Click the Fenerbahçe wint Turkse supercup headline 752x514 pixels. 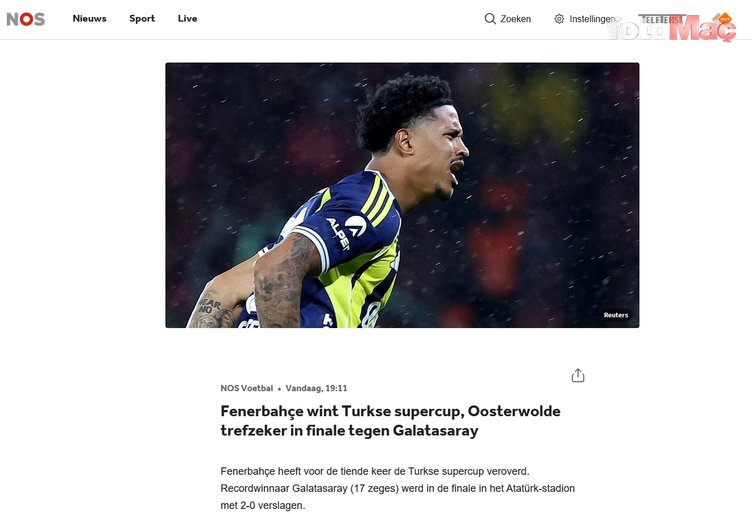[390, 421]
